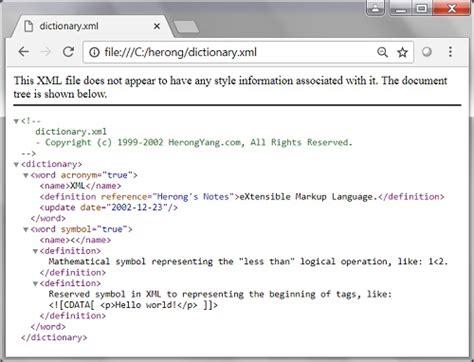Open the Chrome user profile button
Screen dimensions: 474x362
tap(375, 8)
